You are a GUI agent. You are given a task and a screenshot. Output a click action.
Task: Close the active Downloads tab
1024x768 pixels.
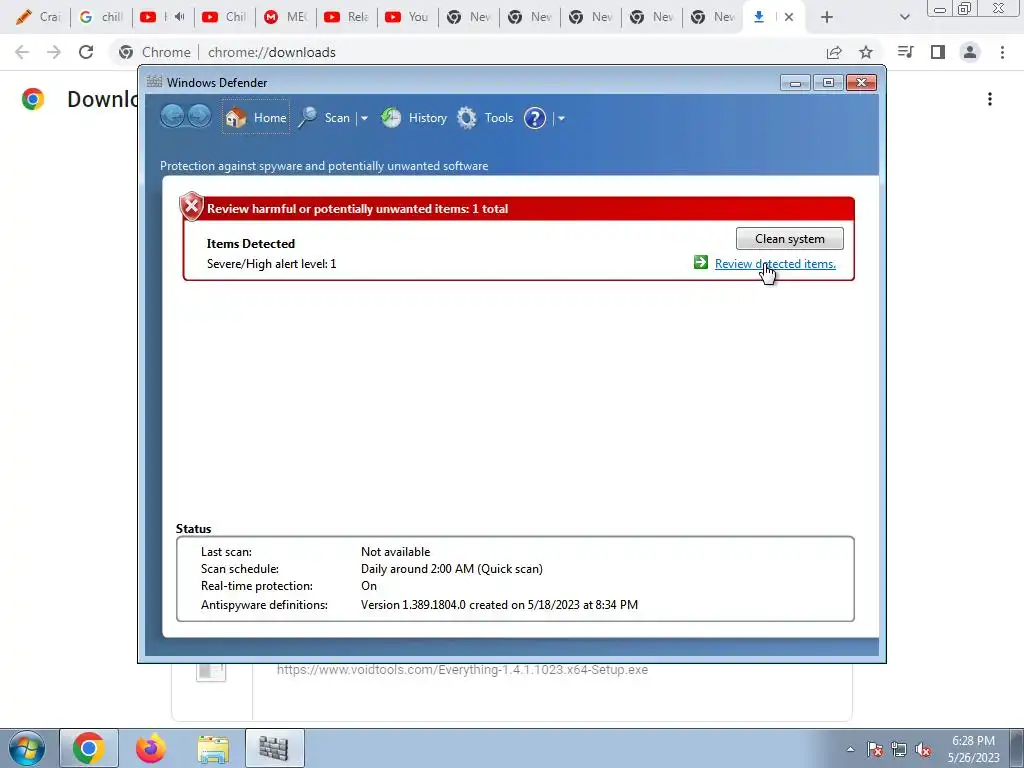coord(789,17)
